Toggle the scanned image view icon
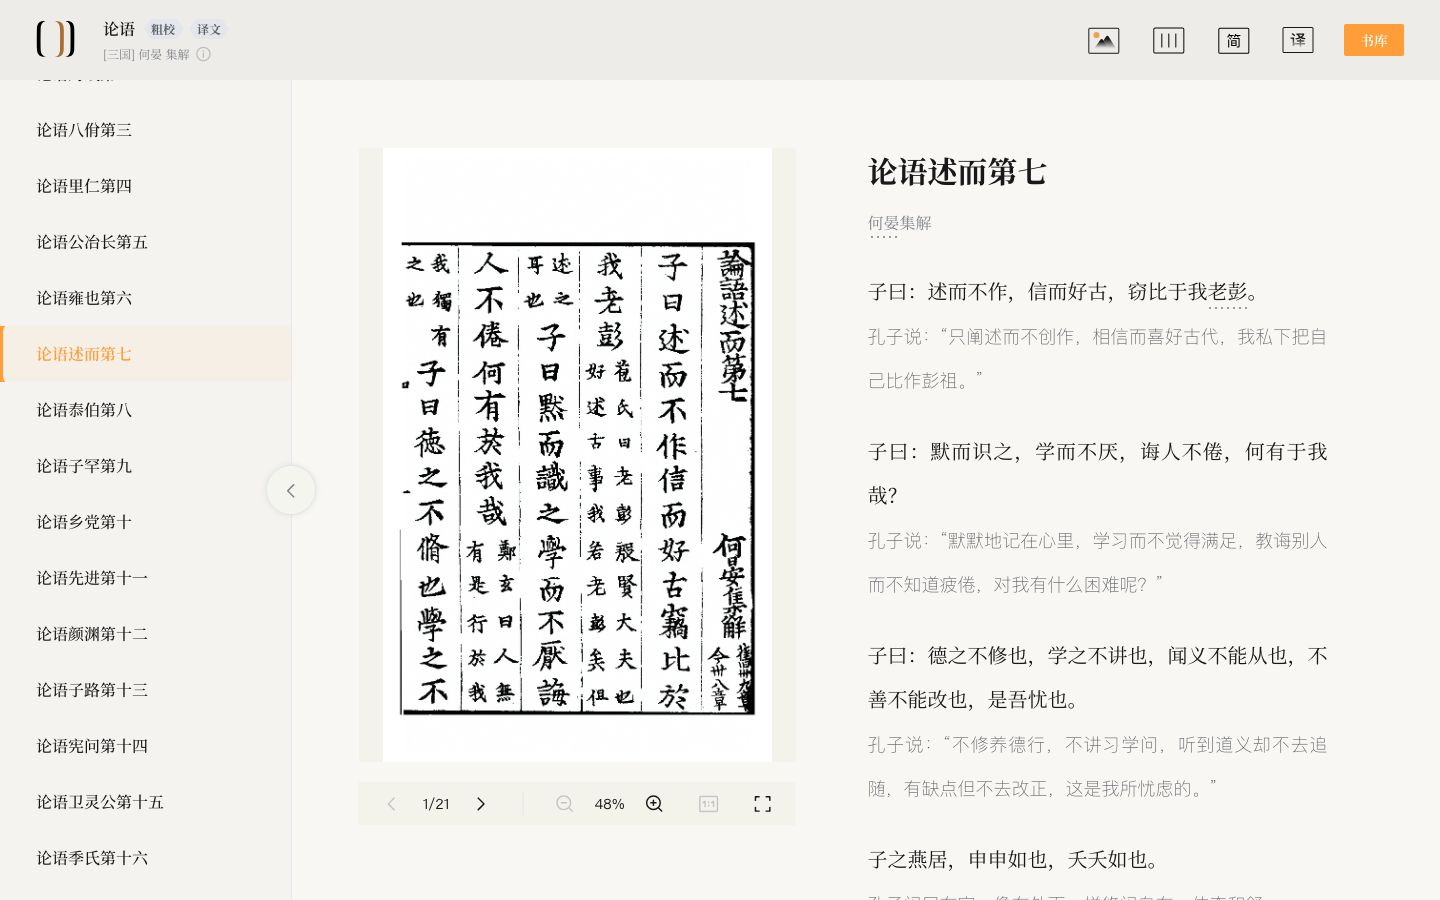The width and height of the screenshot is (1440, 900). 1103,40
